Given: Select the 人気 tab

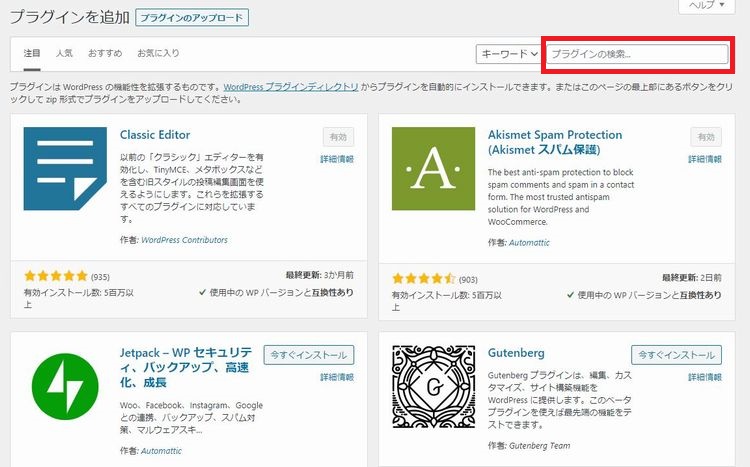Looking at the screenshot, I should (x=64, y=53).
